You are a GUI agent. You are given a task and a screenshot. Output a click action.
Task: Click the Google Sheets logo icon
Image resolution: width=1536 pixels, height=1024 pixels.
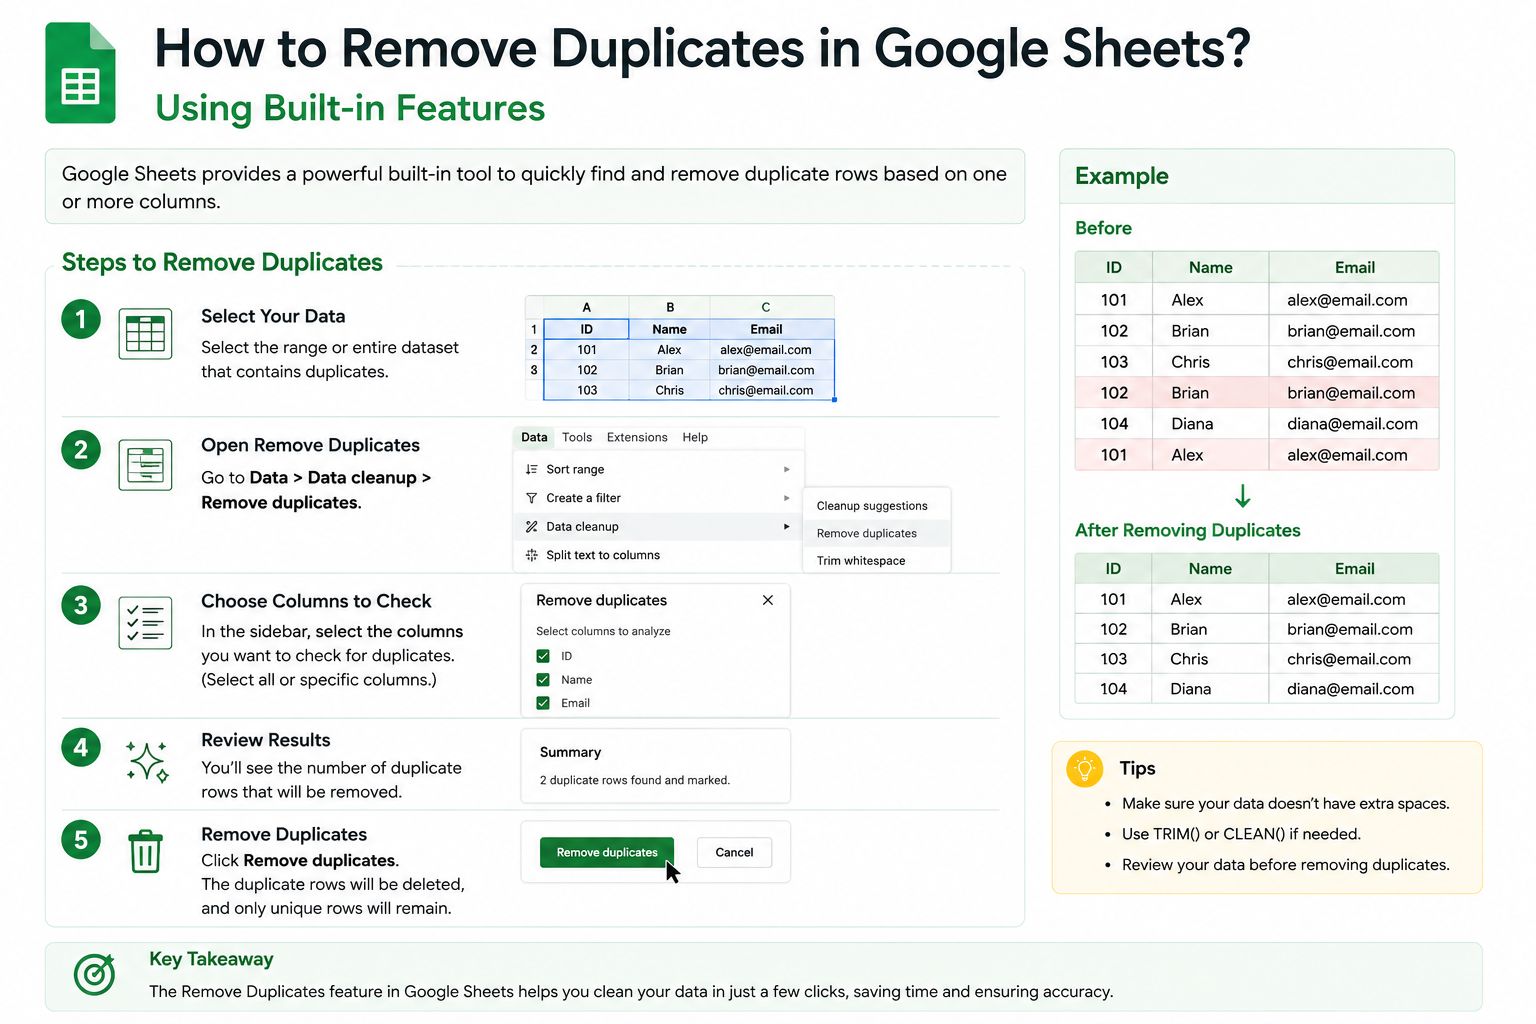(x=81, y=73)
